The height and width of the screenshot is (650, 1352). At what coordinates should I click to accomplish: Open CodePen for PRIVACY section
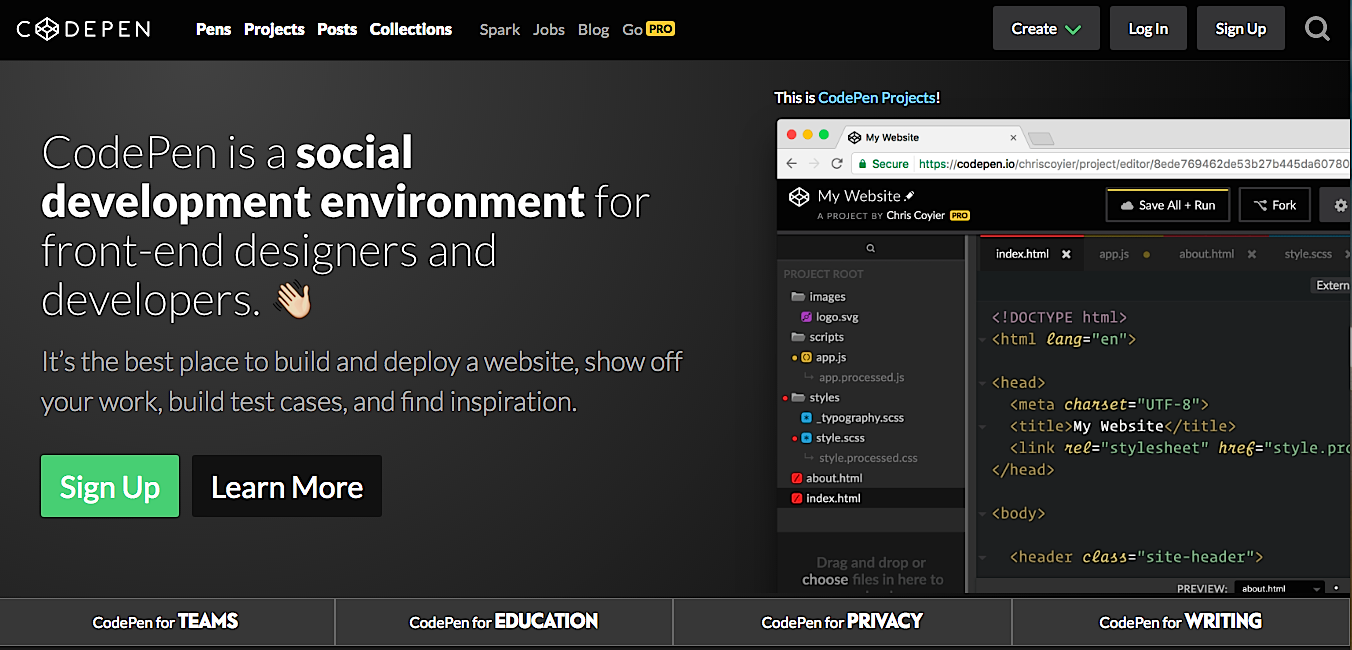coord(842,622)
